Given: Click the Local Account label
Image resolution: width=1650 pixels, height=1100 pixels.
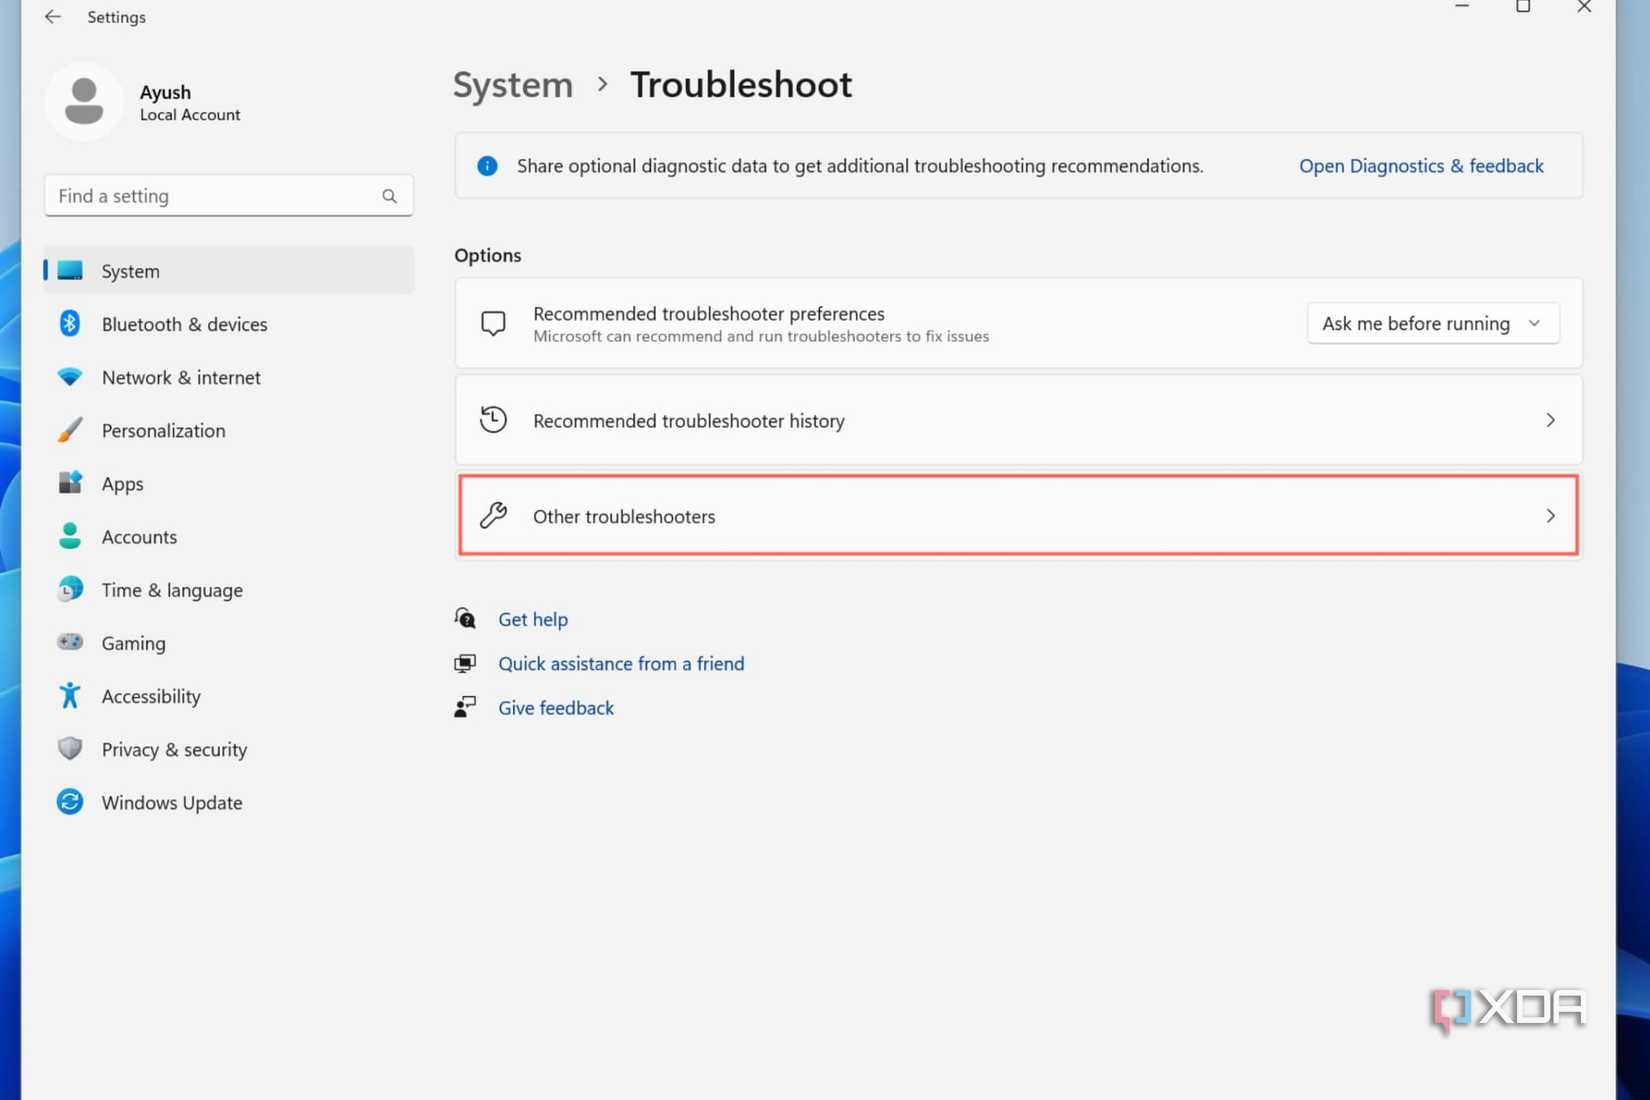Looking at the screenshot, I should (x=190, y=115).
